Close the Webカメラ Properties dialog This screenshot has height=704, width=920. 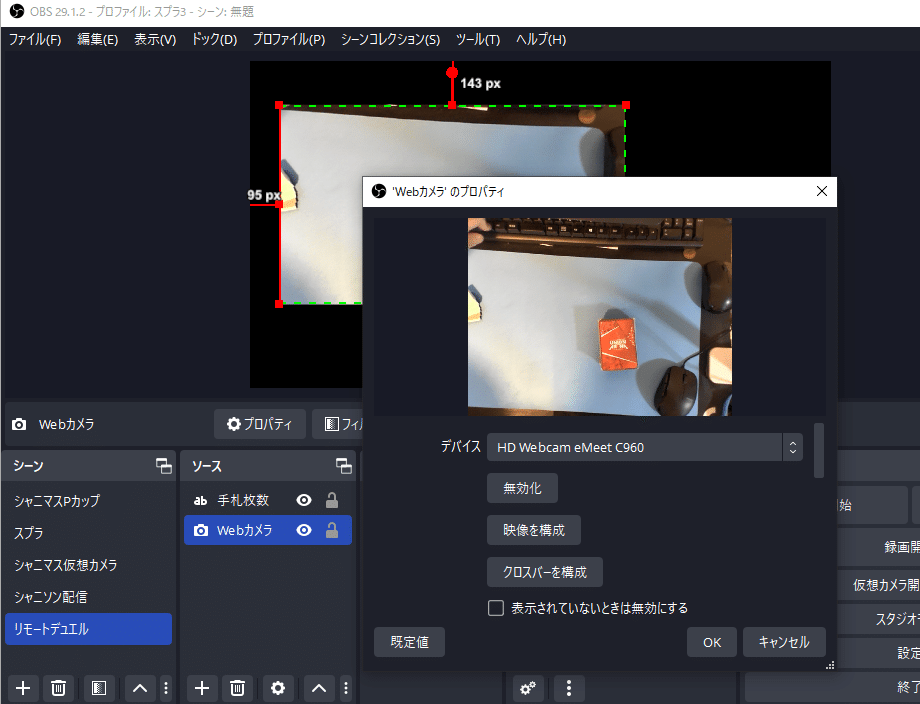coord(821,191)
